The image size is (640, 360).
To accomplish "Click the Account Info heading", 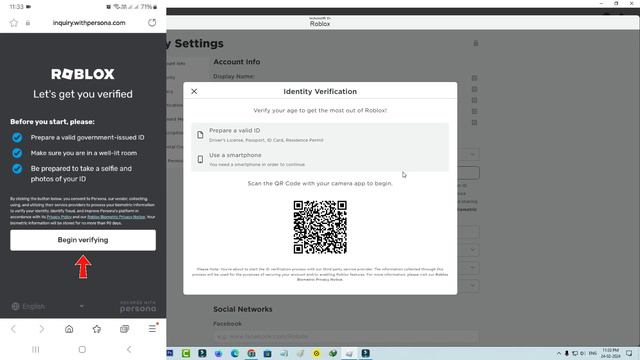I will point(237,62).
